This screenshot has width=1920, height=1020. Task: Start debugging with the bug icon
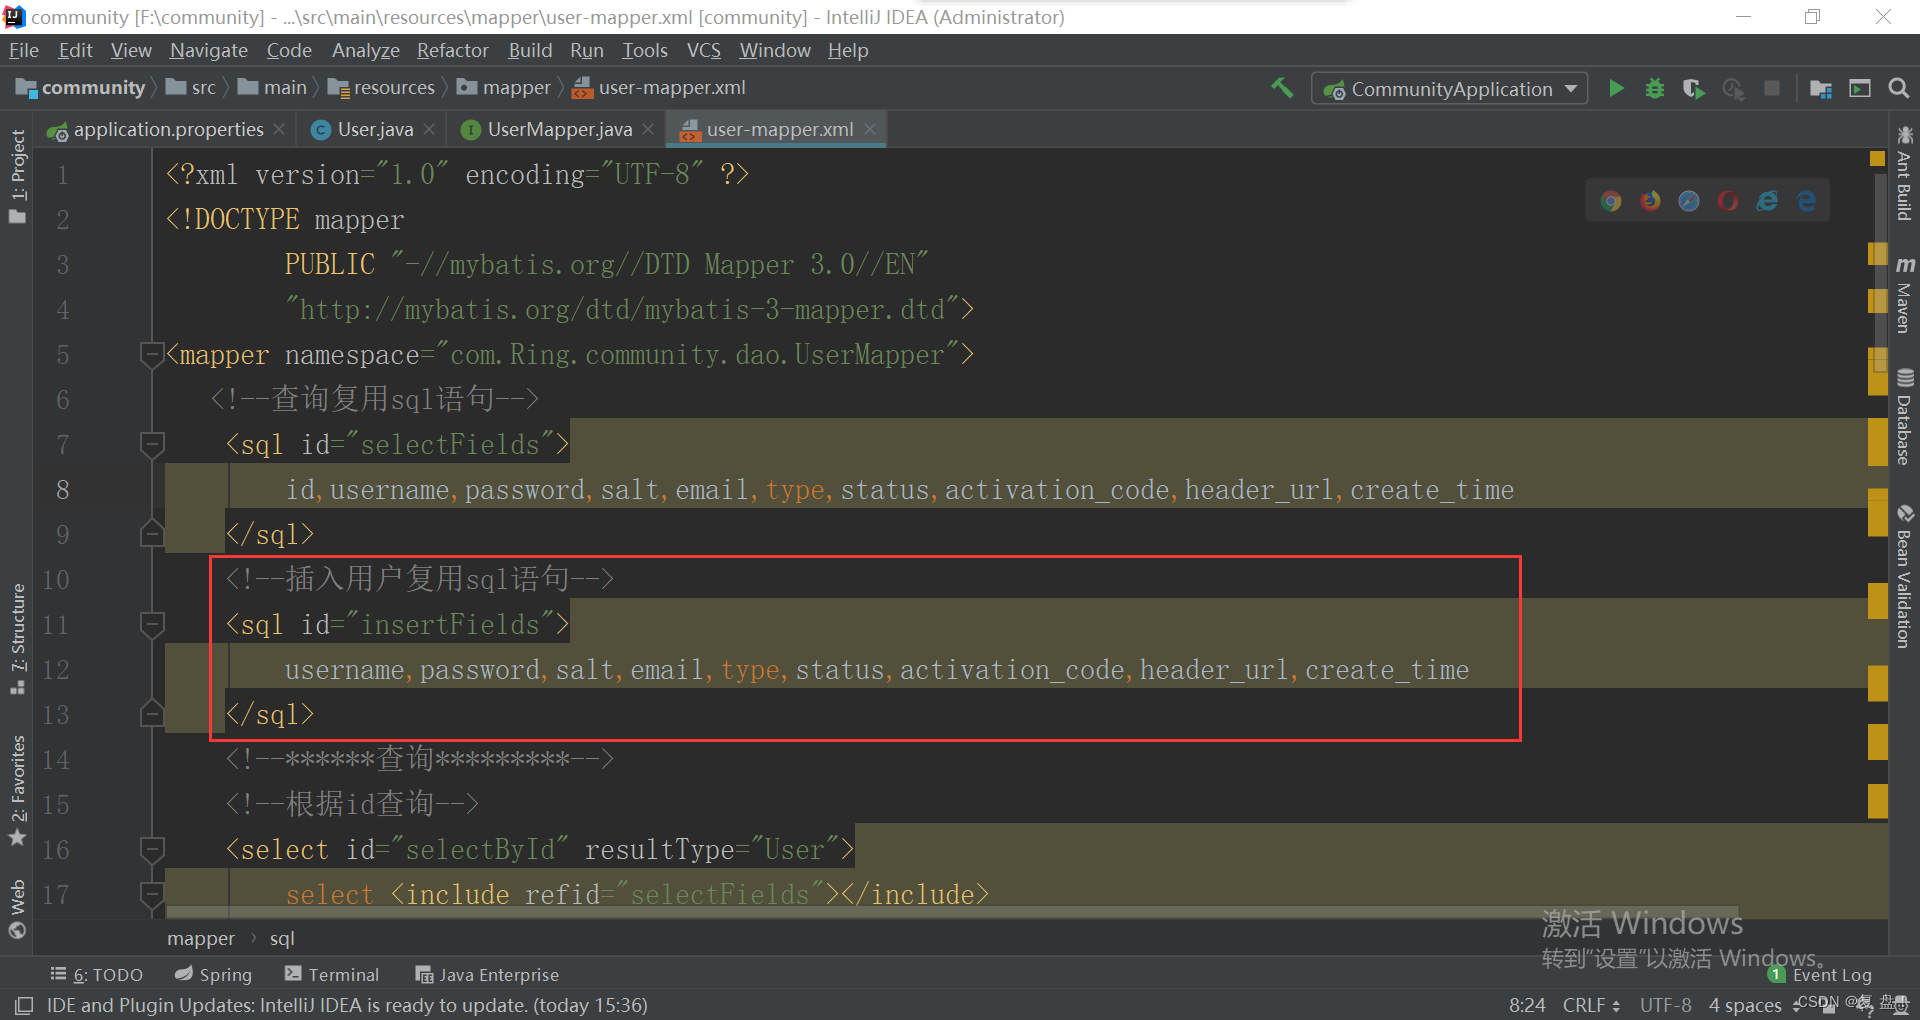(x=1655, y=88)
